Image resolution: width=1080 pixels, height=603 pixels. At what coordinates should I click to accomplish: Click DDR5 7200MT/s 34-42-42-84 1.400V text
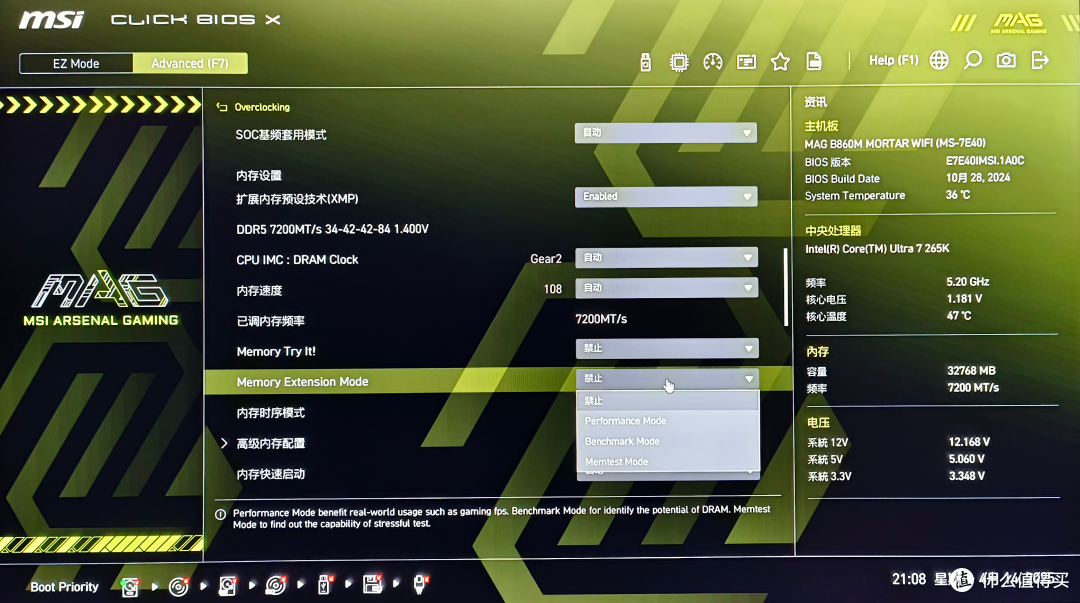click(332, 229)
